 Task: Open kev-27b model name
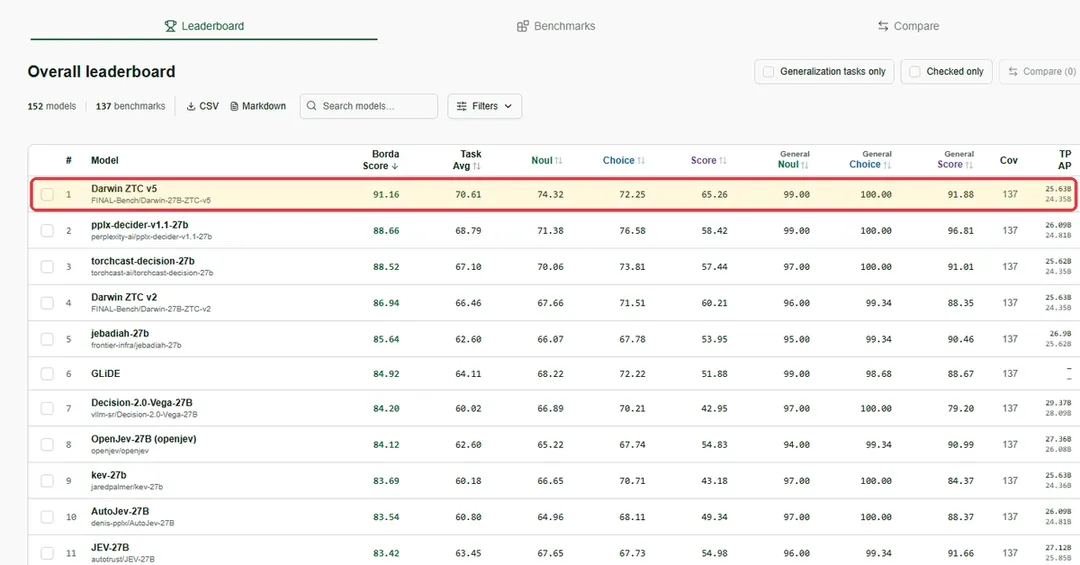point(109,475)
